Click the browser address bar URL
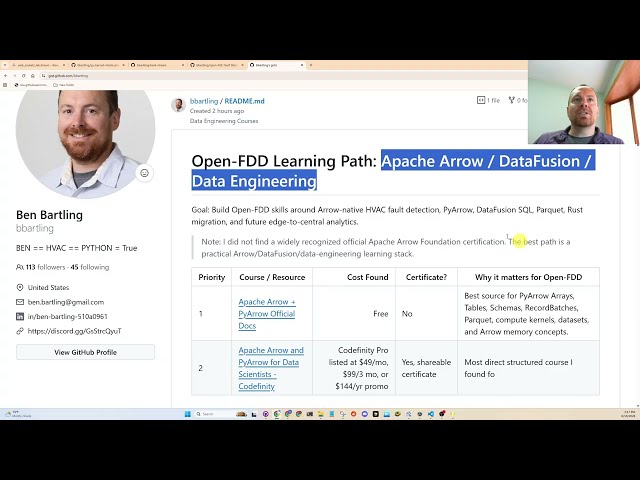 pyautogui.click(x=68, y=76)
